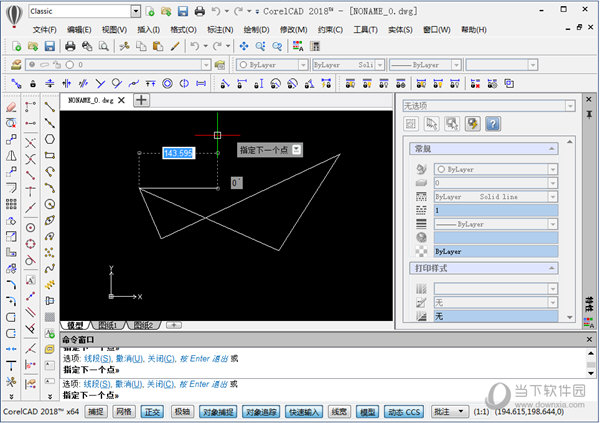Open ByLayer line color dropdown in properties panel
The height and width of the screenshot is (423, 600).
pyautogui.click(x=495, y=170)
